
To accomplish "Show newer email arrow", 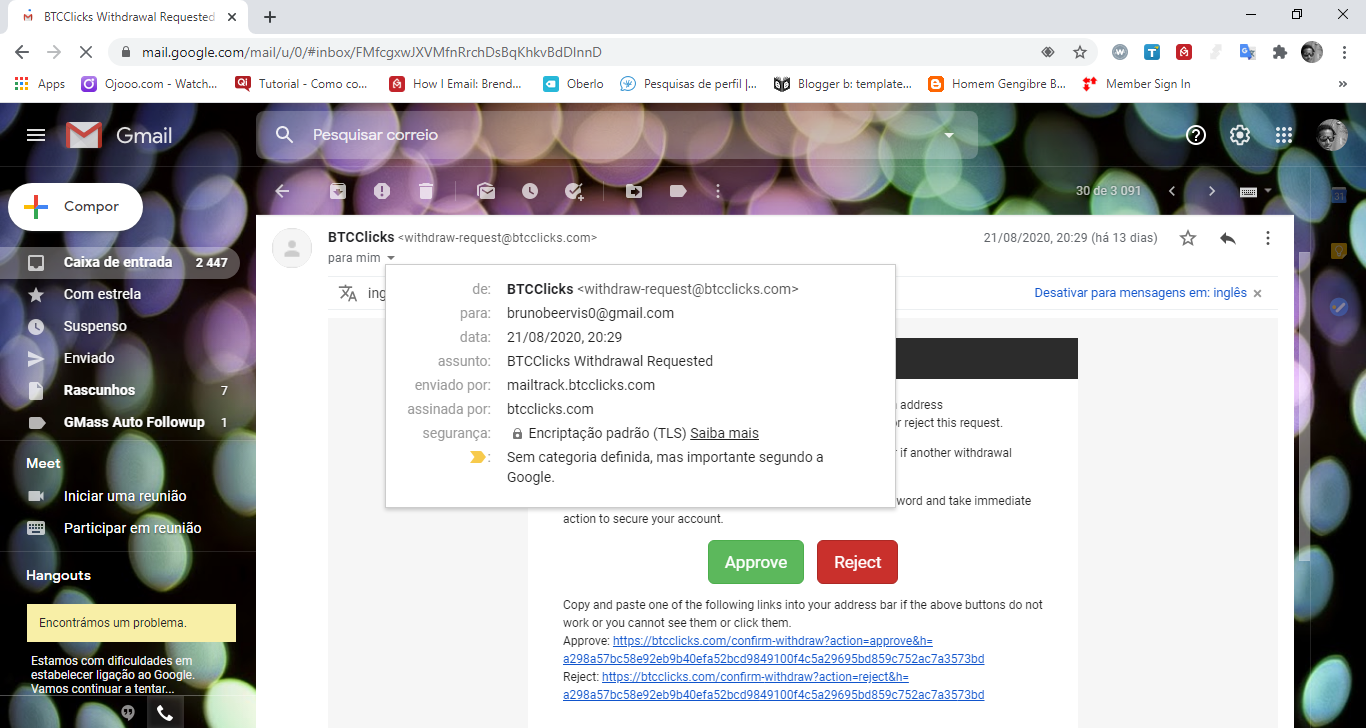I will tap(1172, 191).
